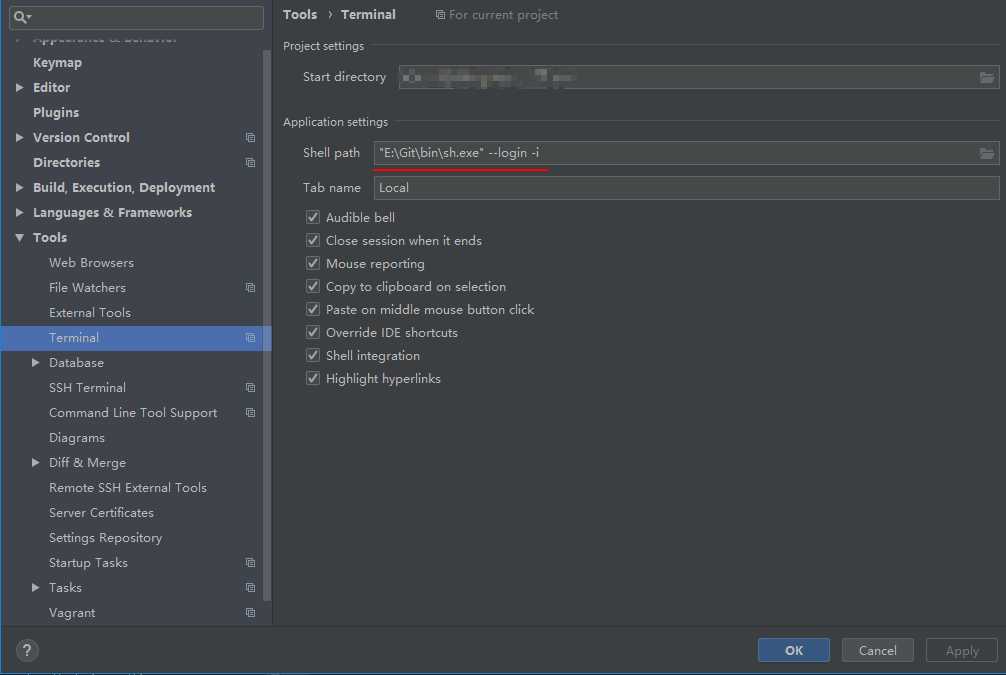This screenshot has width=1006, height=675.
Task: Select the Directories settings item
Action: point(66,162)
